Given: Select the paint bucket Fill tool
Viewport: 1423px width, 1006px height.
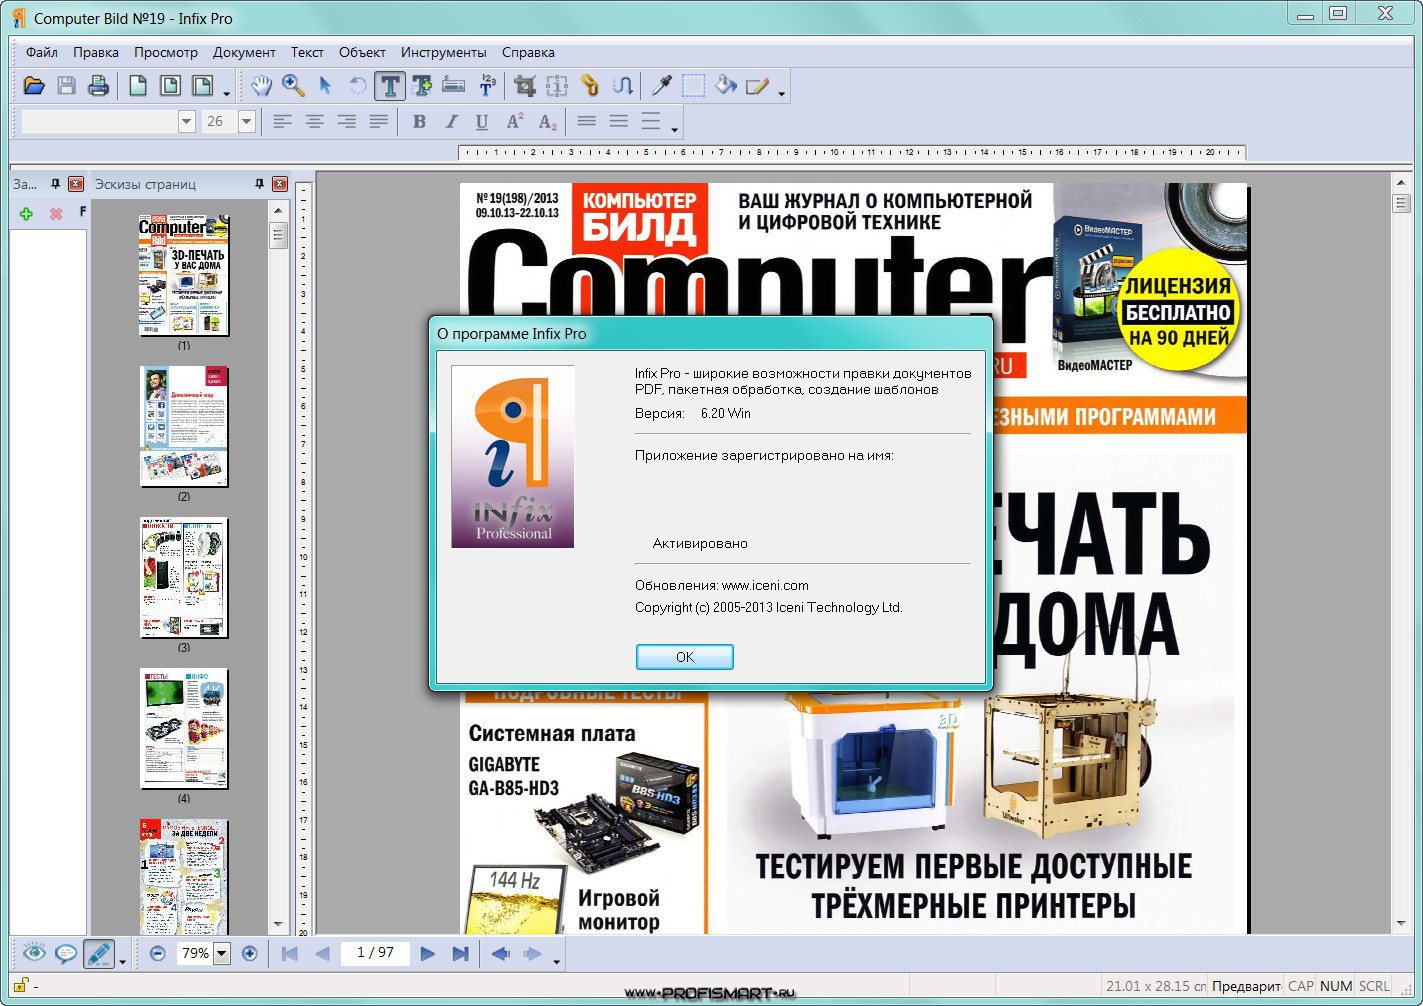Looking at the screenshot, I should [726, 86].
